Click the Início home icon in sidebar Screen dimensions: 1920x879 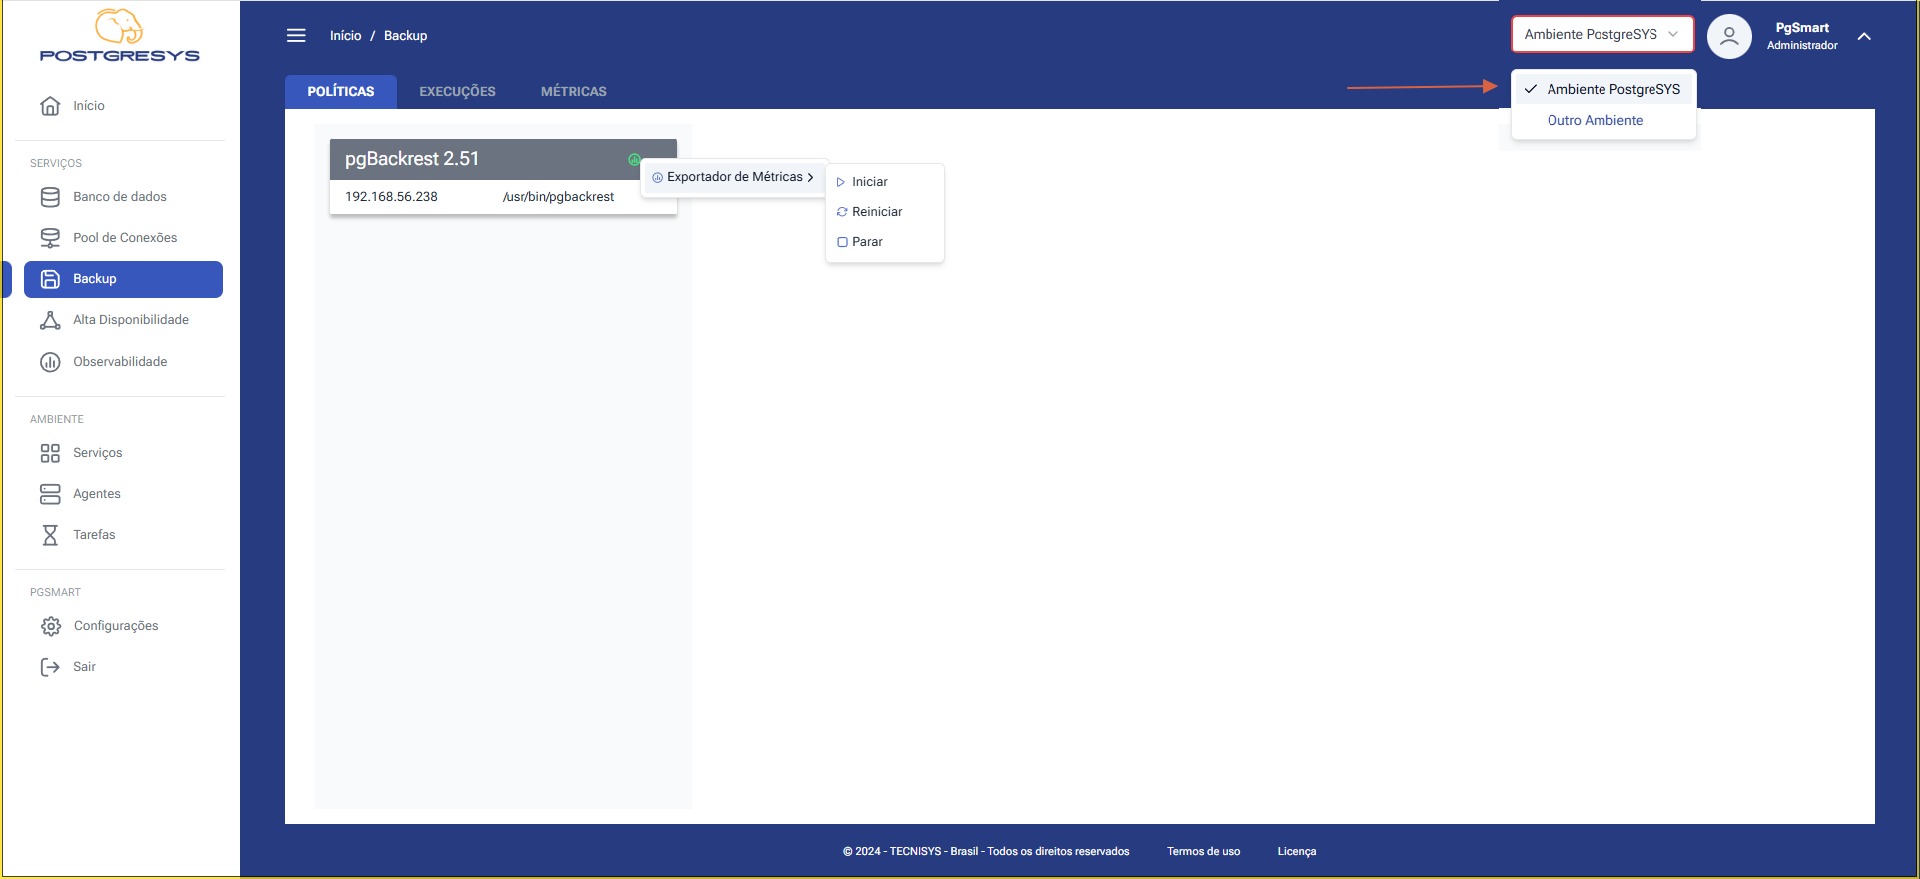tap(50, 106)
